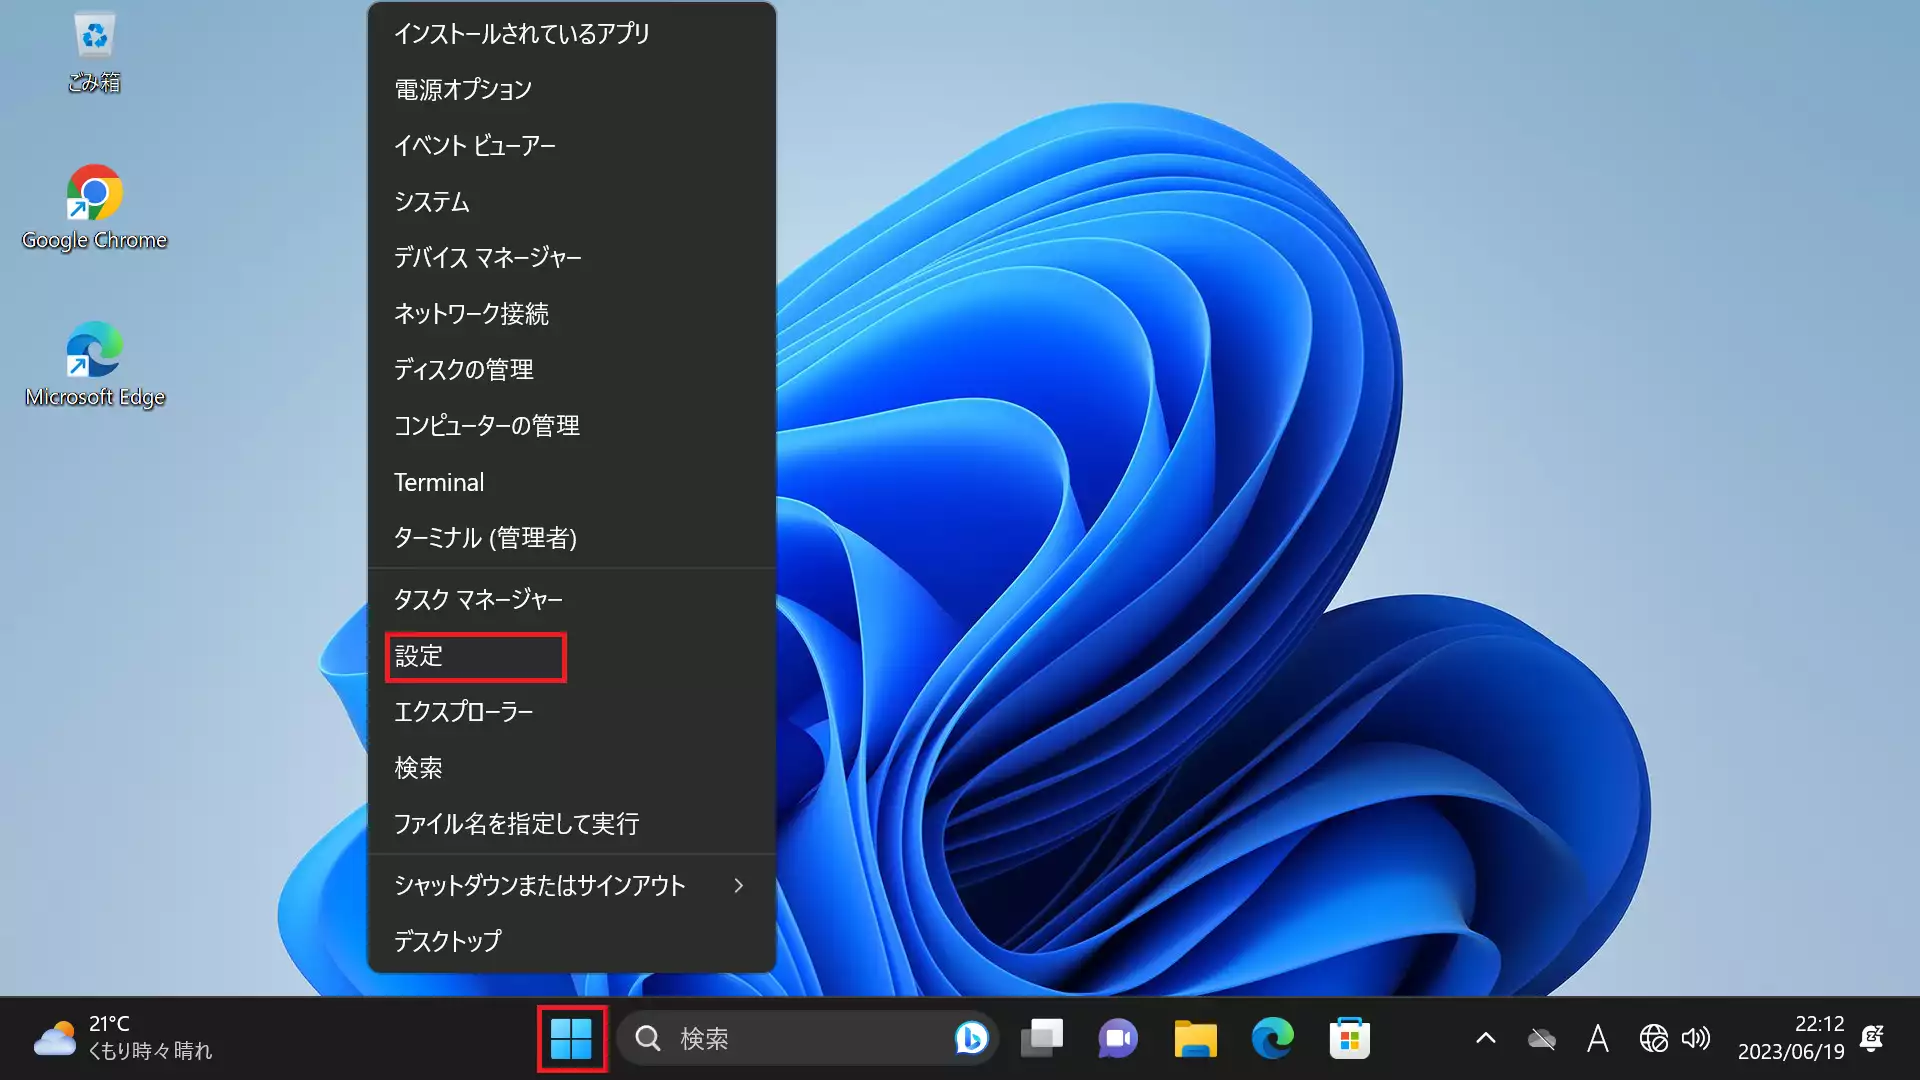Choose ファイル名を指定して実行 menu item
Screen dimensions: 1920x1080
[572, 824]
